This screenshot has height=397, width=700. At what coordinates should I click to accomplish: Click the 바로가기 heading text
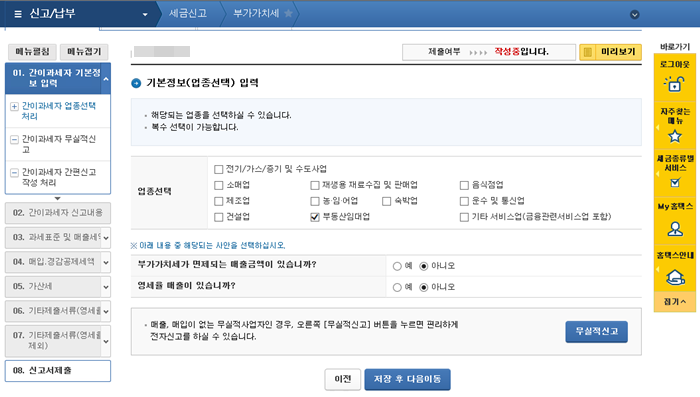pos(675,47)
